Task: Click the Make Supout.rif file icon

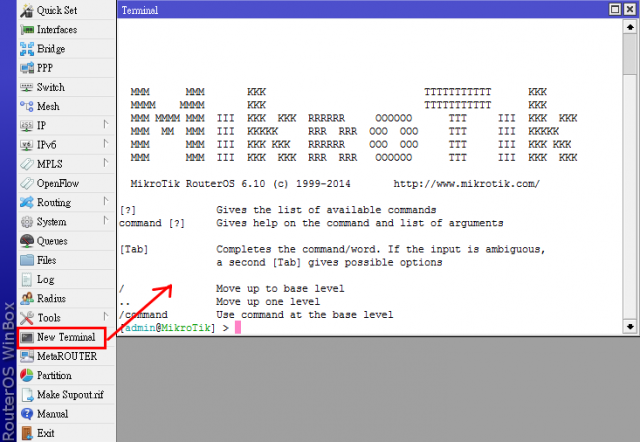Action: pos(27,395)
